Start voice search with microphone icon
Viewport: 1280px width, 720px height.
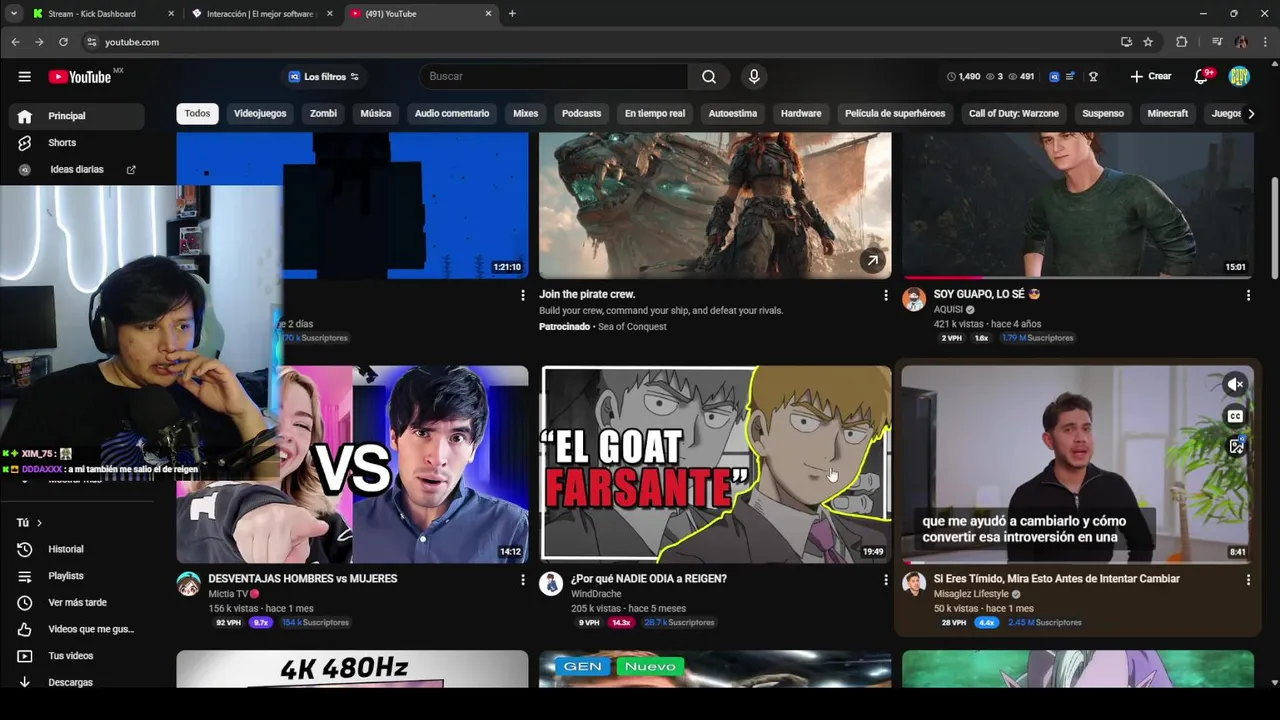754,76
